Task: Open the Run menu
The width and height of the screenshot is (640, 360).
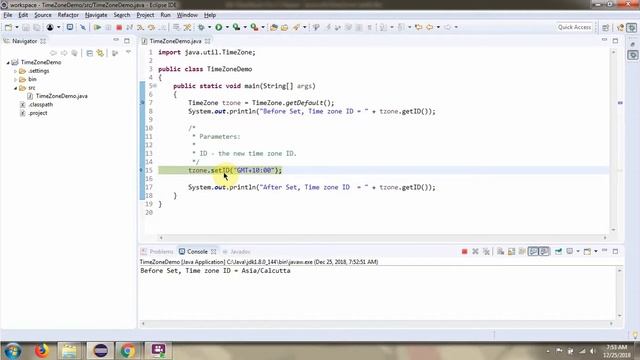Action: click(x=165, y=15)
